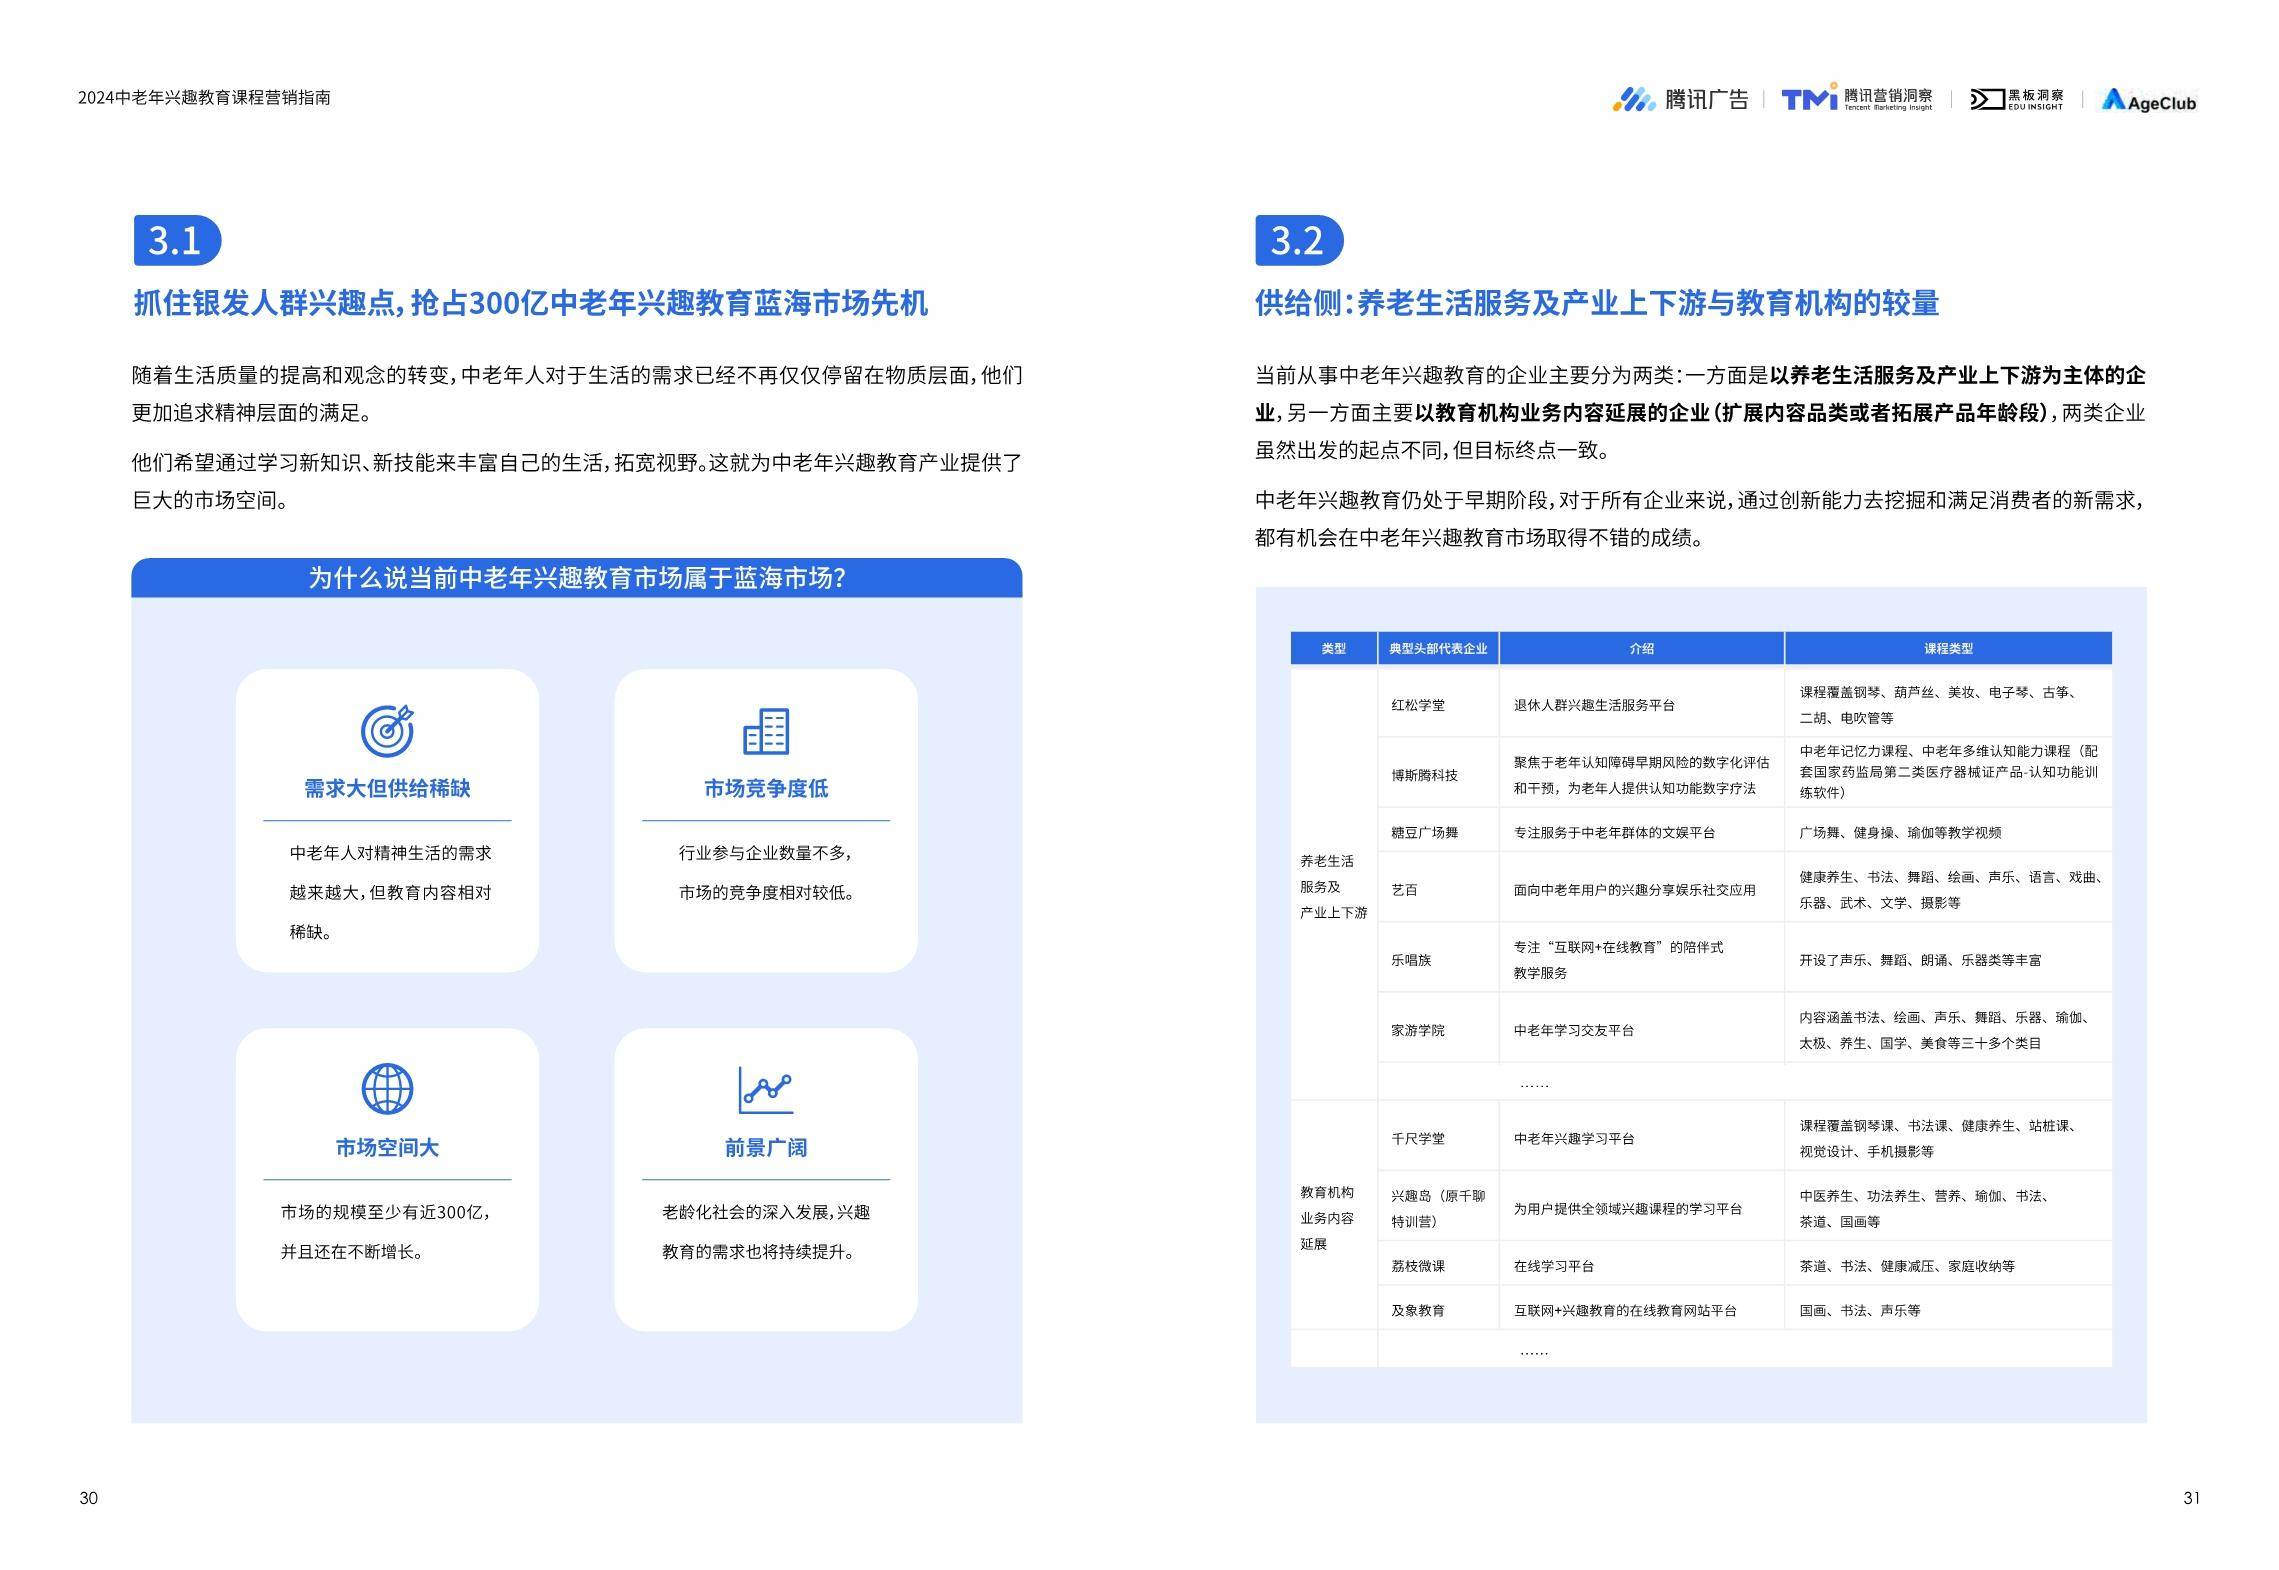The width and height of the screenshot is (2279, 1570).
Task: Click the table header 介绍
Action: (1642, 648)
